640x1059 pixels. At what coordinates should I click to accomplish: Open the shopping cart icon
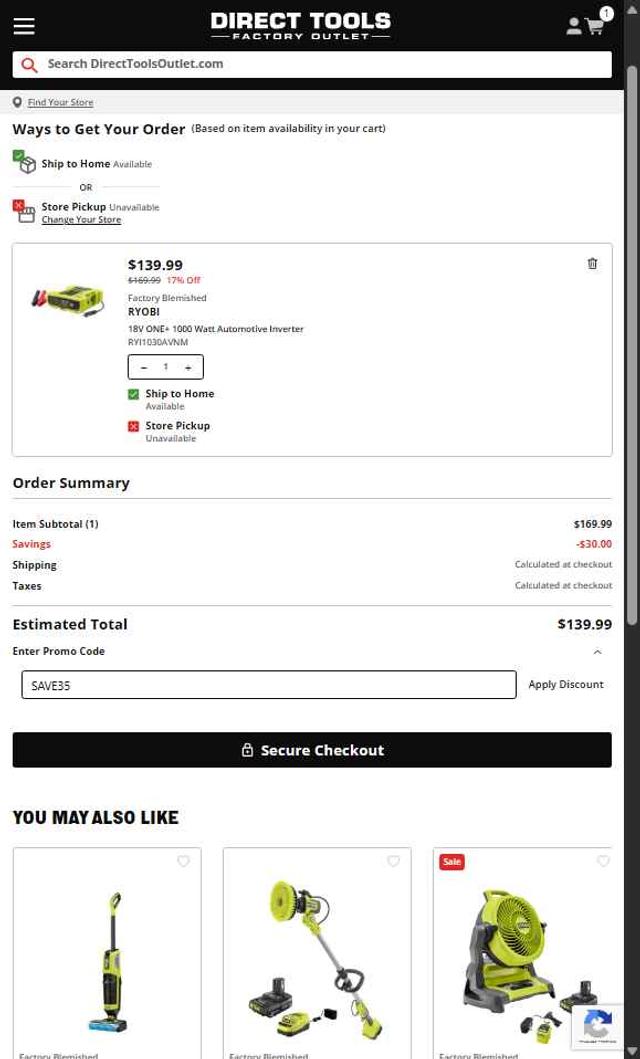[595, 27]
